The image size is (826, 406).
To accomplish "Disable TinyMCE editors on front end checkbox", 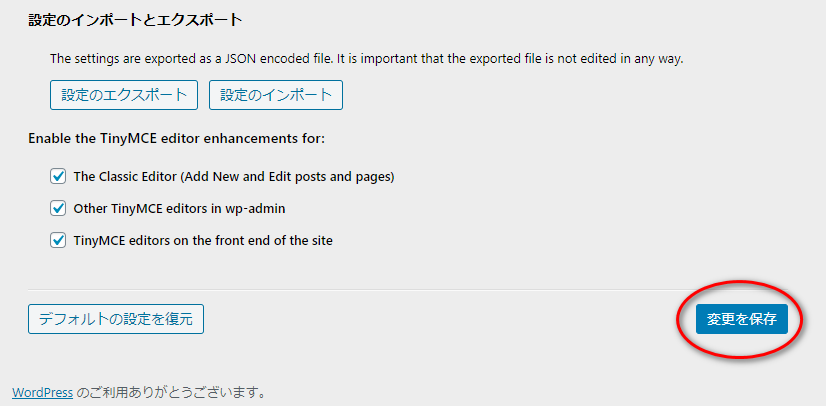I will (57, 240).
